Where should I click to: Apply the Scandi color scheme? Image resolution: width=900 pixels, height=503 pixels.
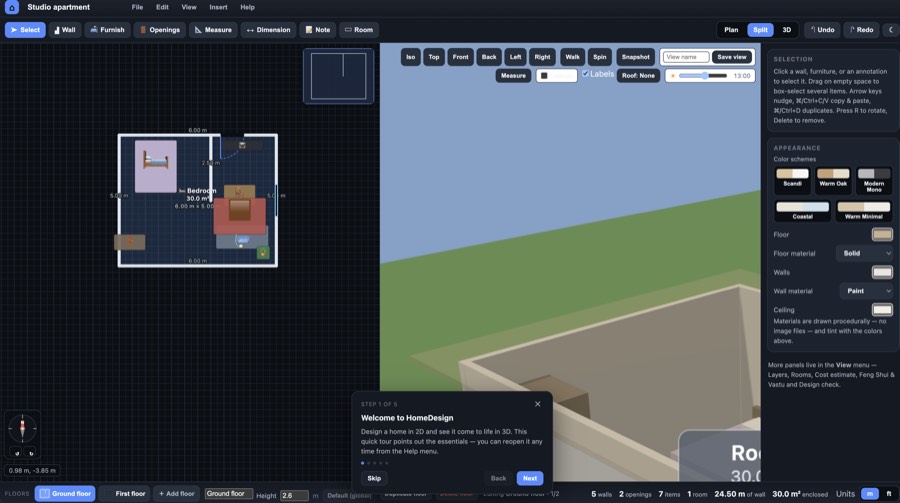pos(792,179)
